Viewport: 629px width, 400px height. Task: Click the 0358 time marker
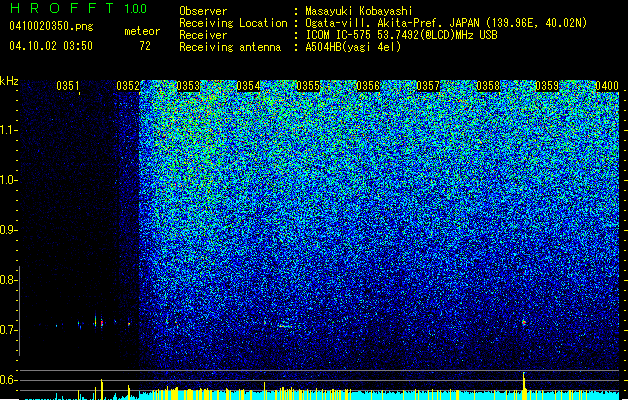click(488, 86)
